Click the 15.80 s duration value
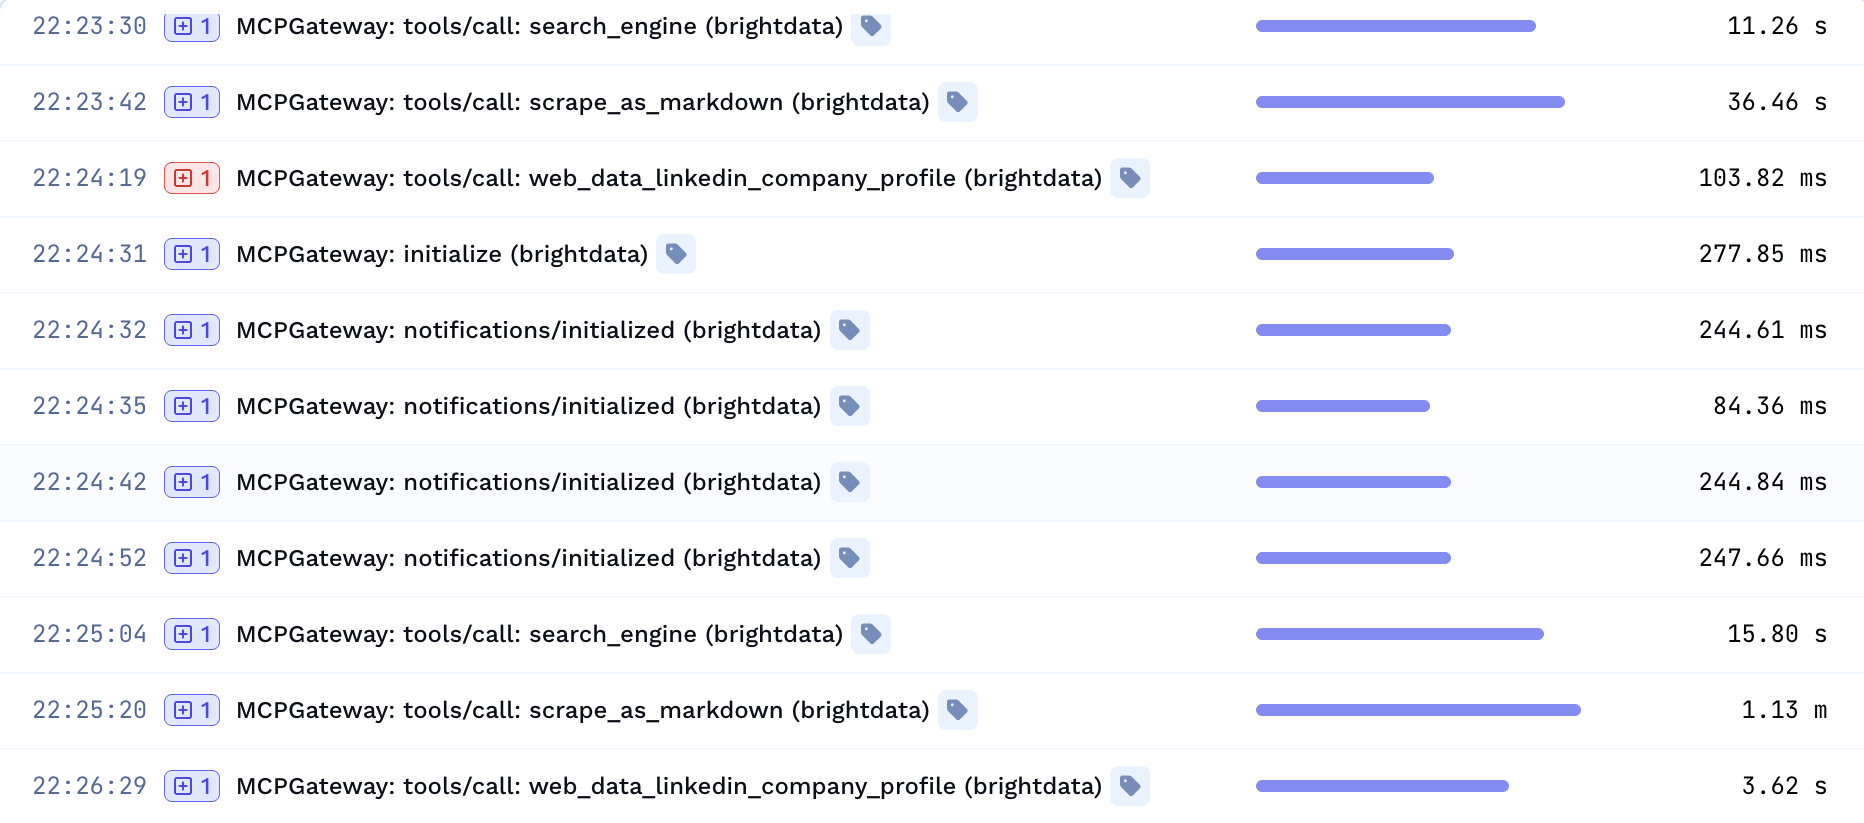 click(1777, 634)
